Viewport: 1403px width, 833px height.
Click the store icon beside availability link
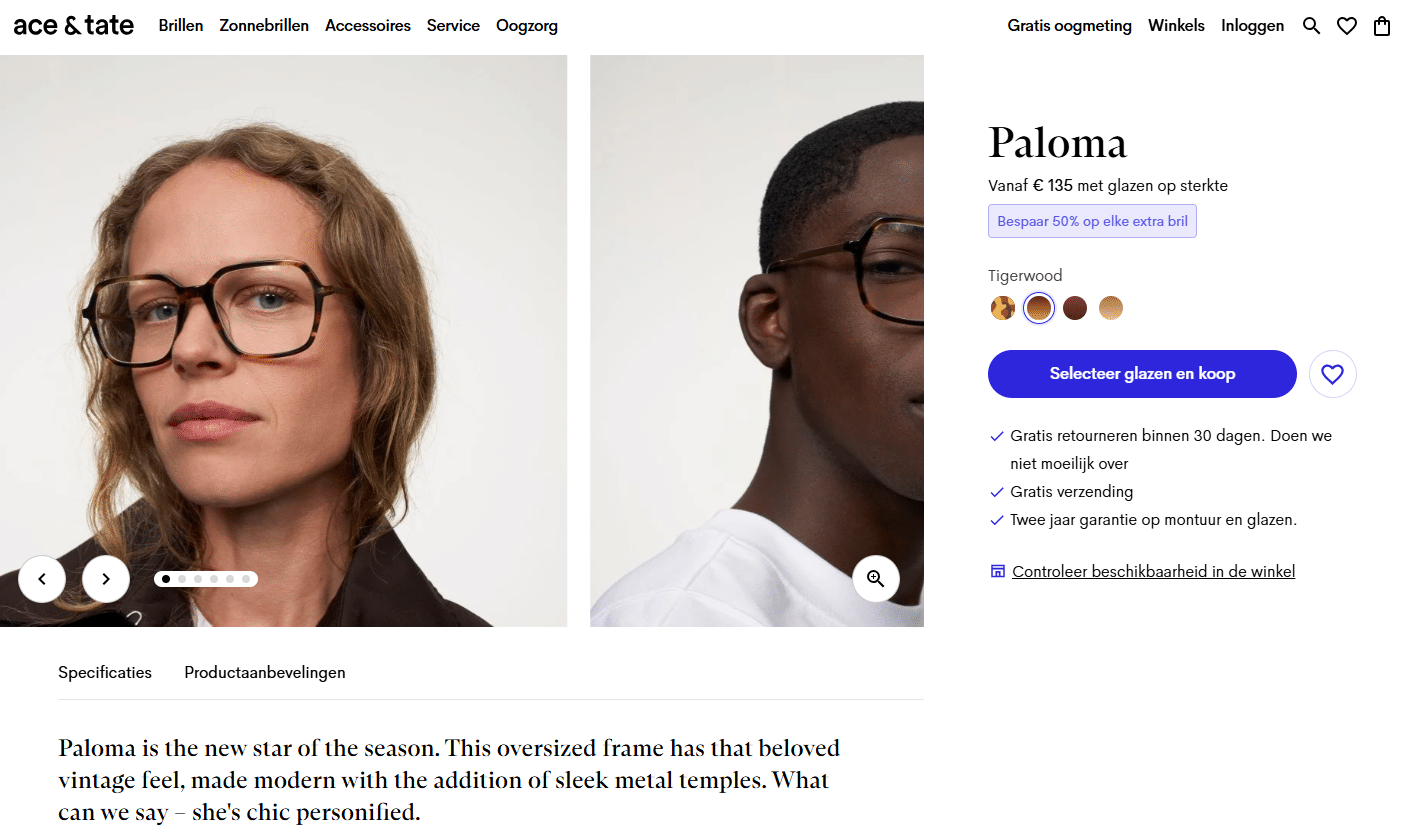[997, 571]
